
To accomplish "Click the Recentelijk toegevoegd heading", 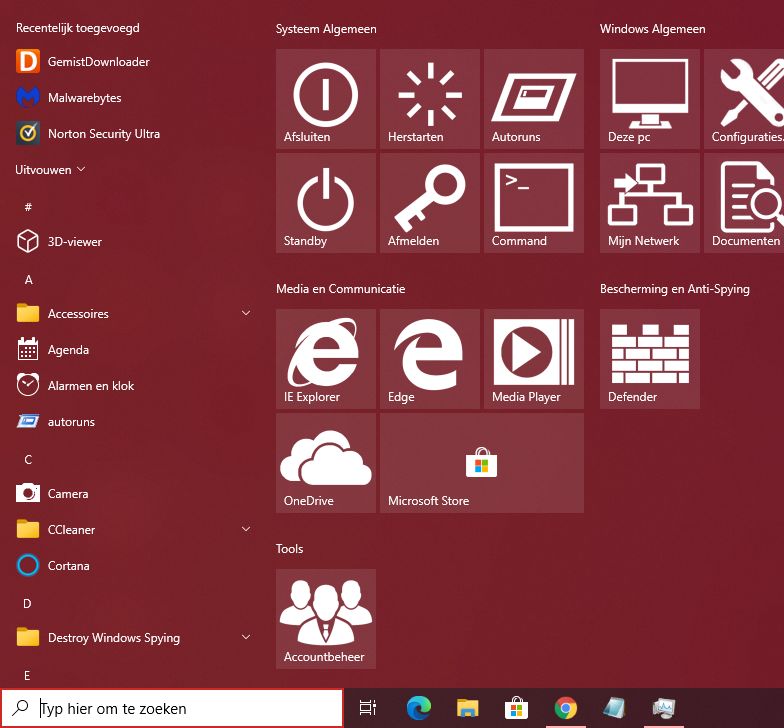I will pyautogui.click(x=78, y=28).
